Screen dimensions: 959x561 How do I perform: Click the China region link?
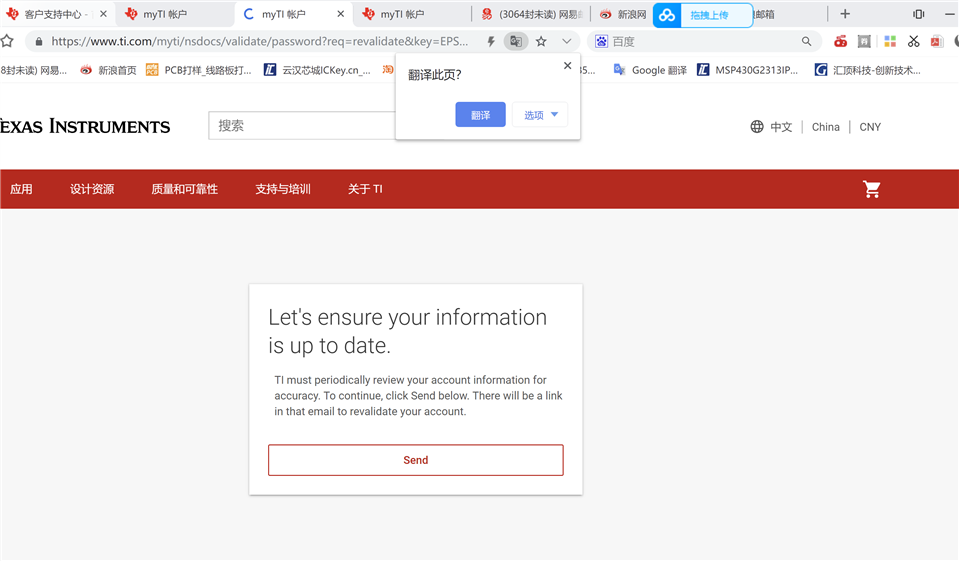(825, 127)
